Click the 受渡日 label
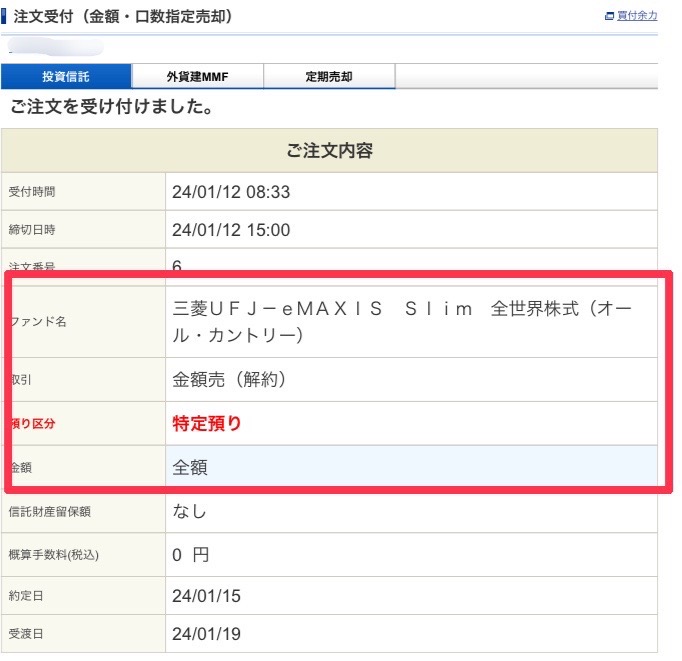The width and height of the screenshot is (682, 661). (x=26, y=634)
